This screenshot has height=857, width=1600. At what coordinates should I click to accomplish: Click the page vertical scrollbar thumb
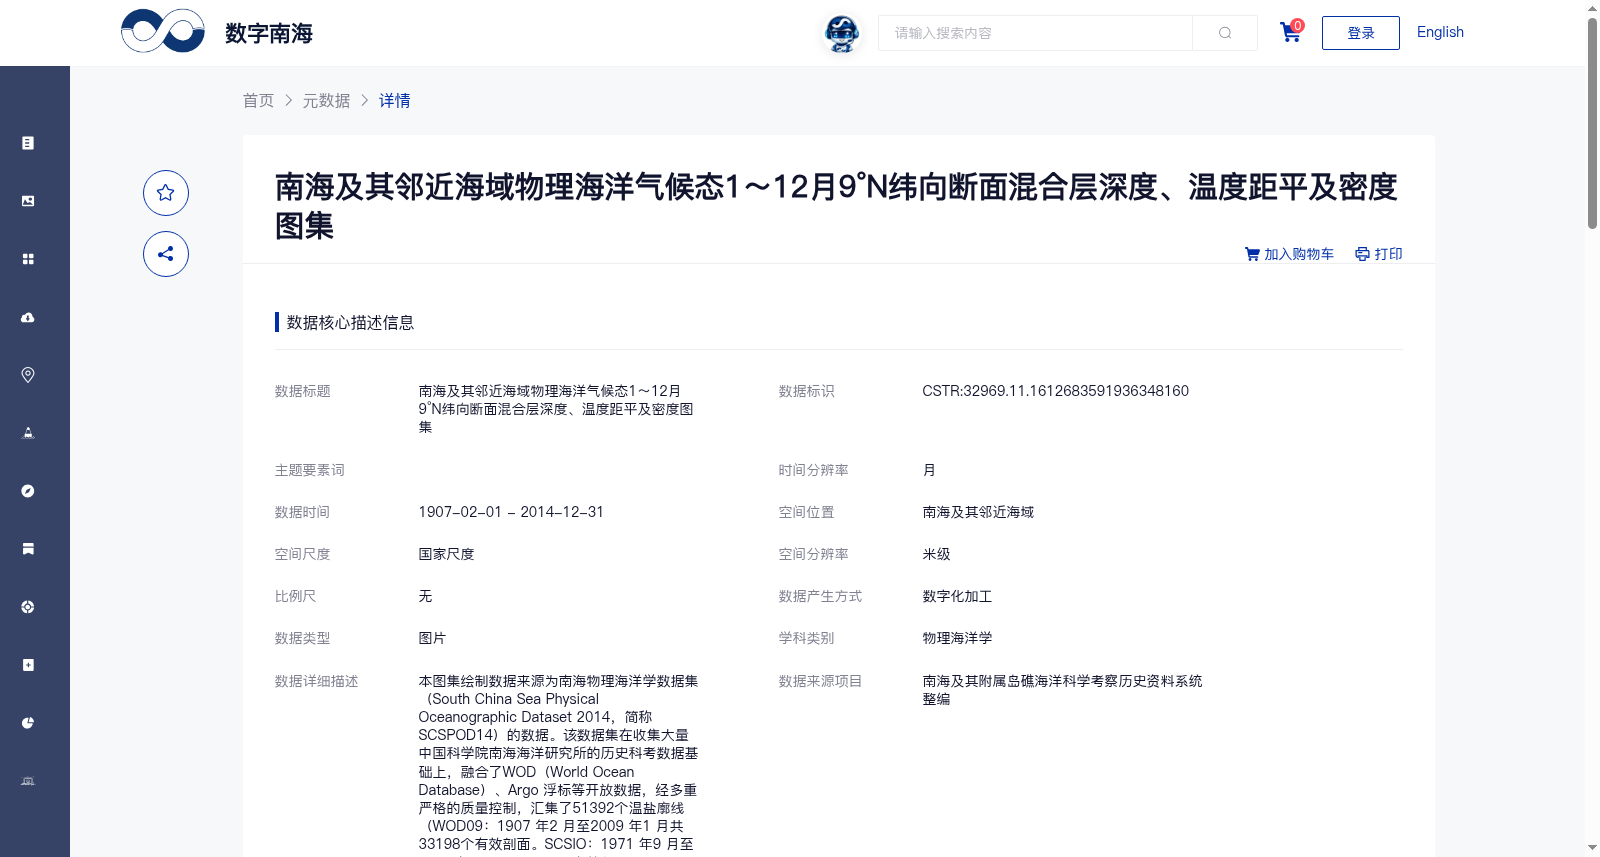1592,123
